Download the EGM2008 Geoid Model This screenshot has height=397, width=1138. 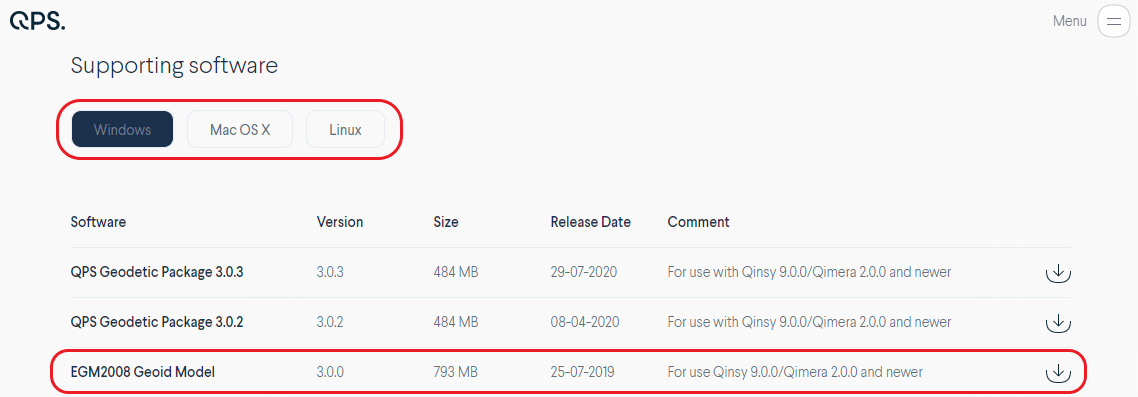[x=1057, y=372]
